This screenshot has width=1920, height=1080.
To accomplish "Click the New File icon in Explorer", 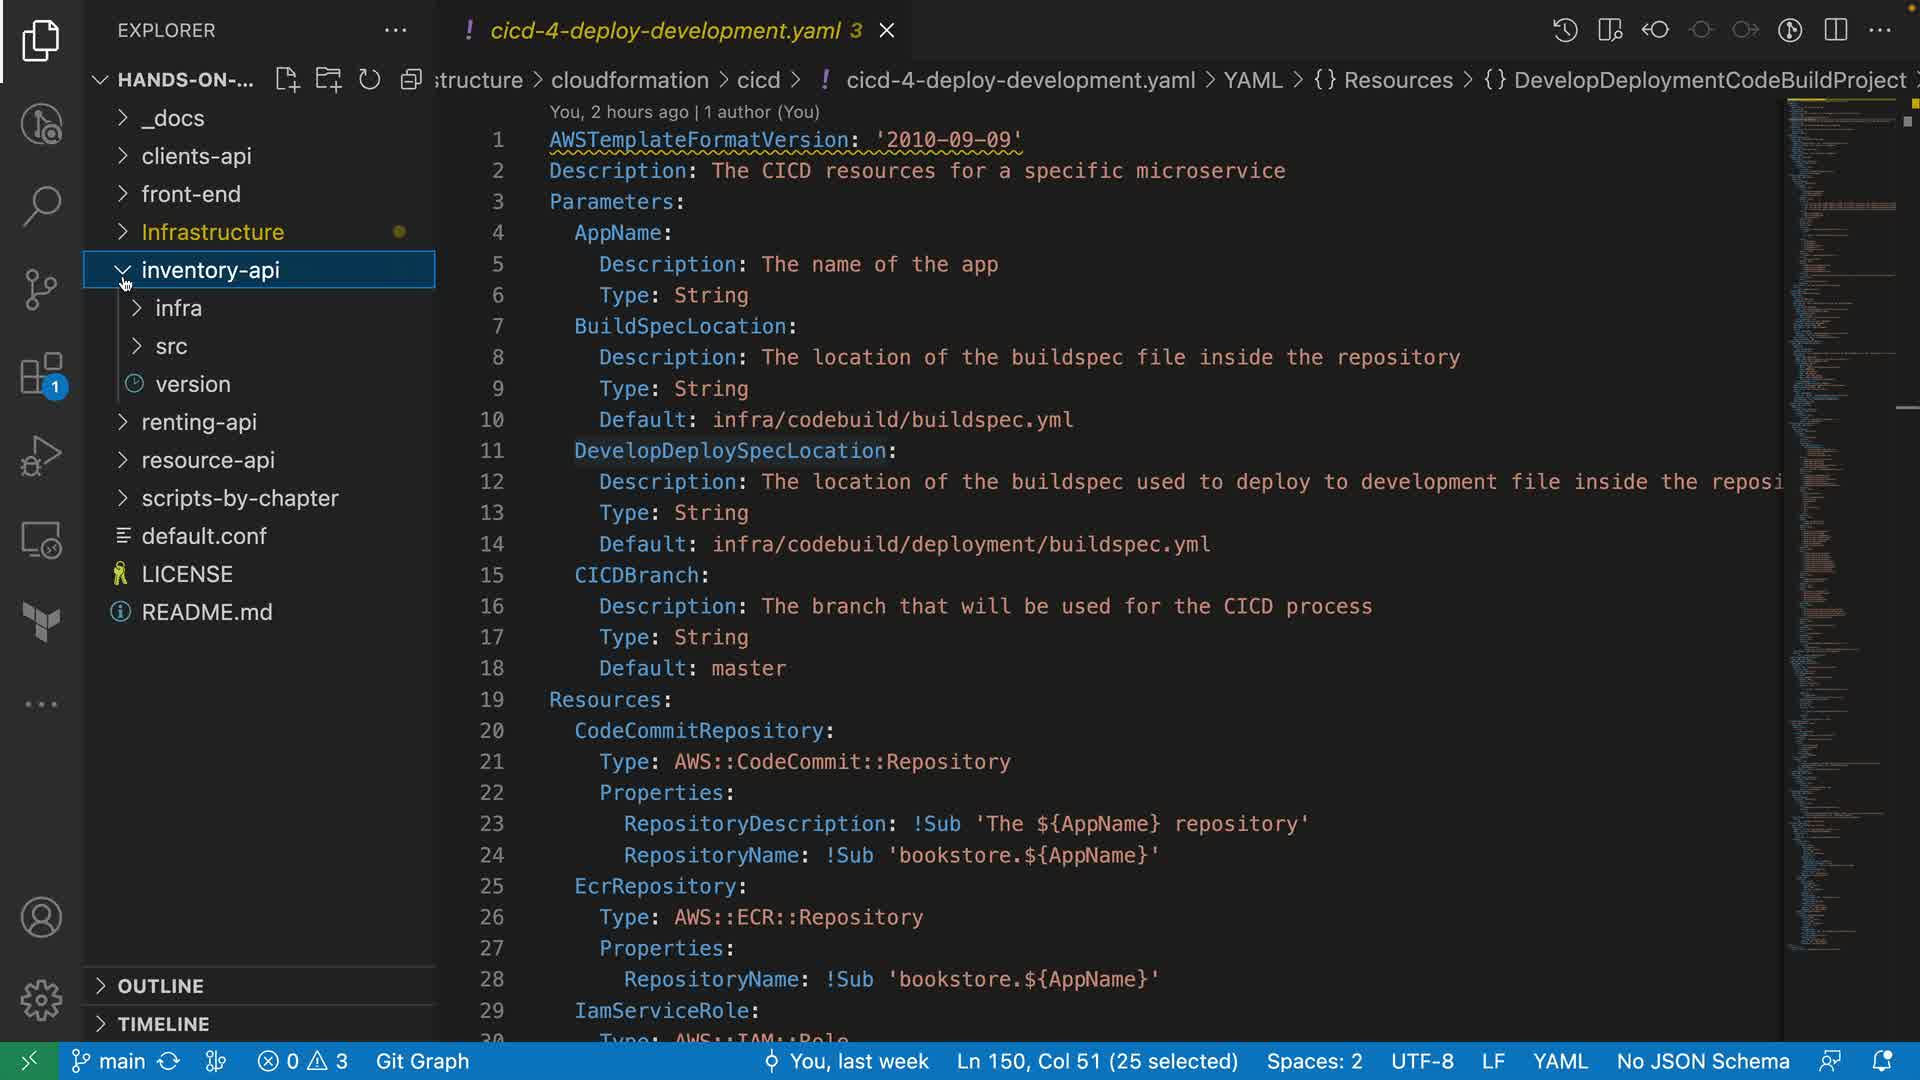I will pyautogui.click(x=287, y=80).
